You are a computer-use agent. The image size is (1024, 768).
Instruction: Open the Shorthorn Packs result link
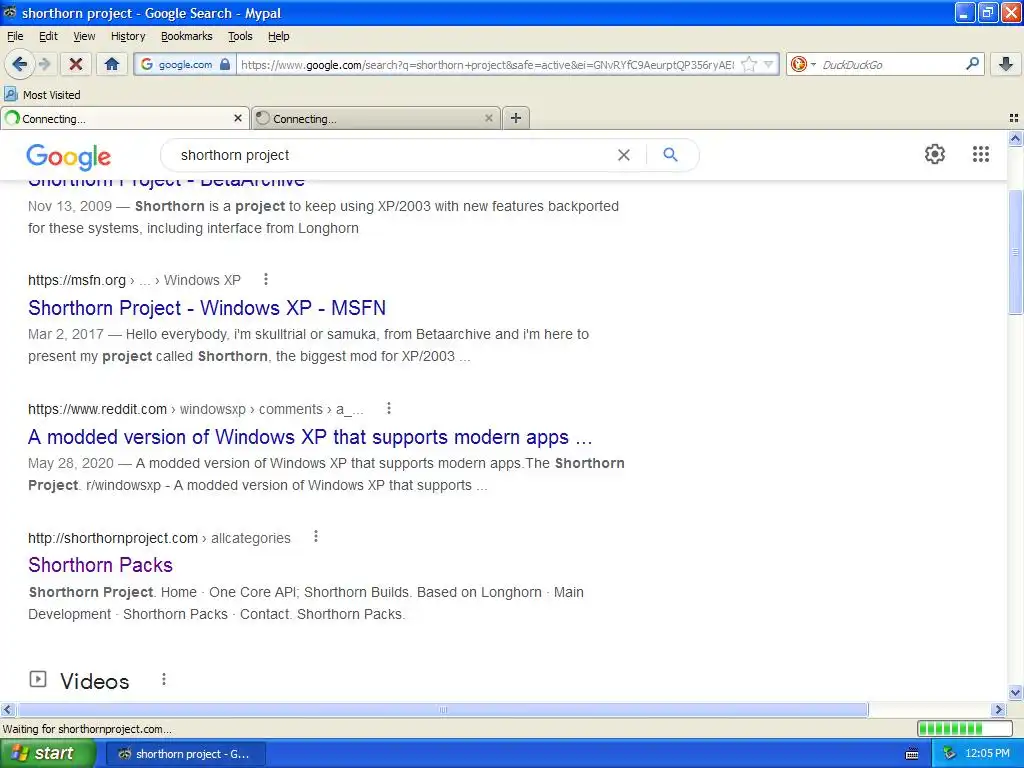(x=101, y=565)
